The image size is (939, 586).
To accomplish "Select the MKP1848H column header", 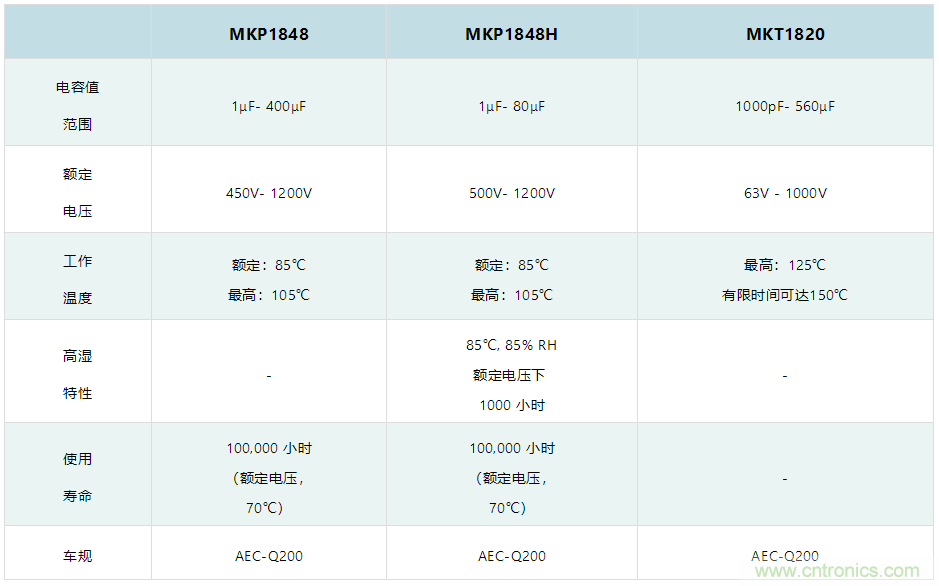I will coord(511,34).
